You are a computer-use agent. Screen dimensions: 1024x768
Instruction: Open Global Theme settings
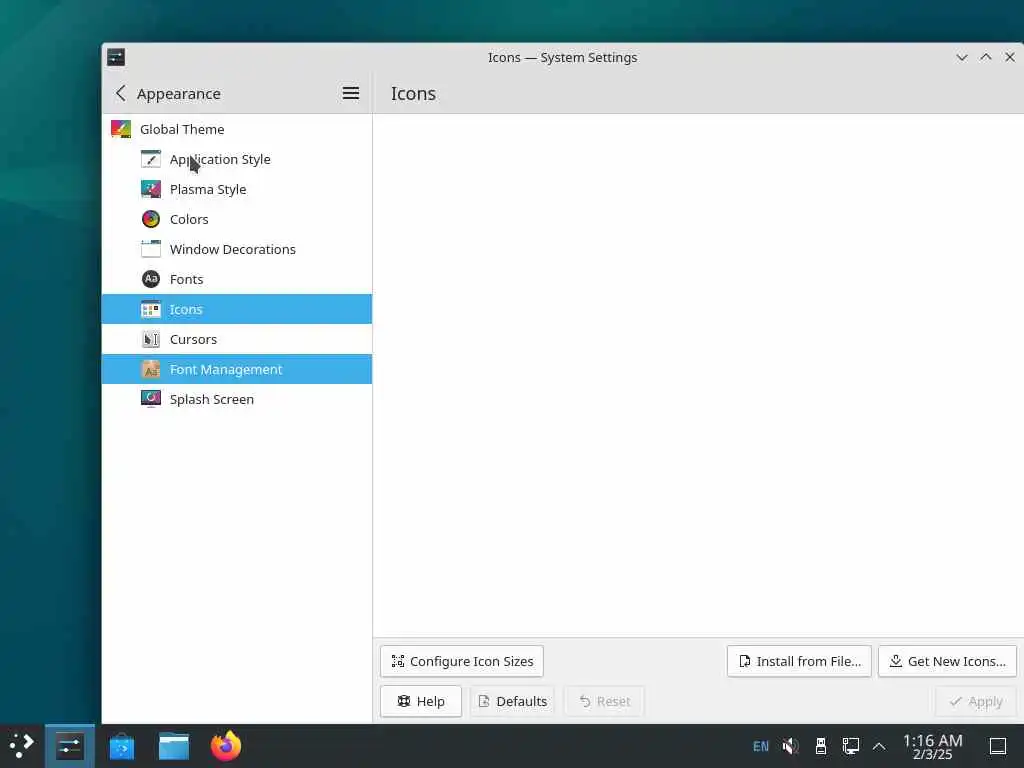pos(236,129)
